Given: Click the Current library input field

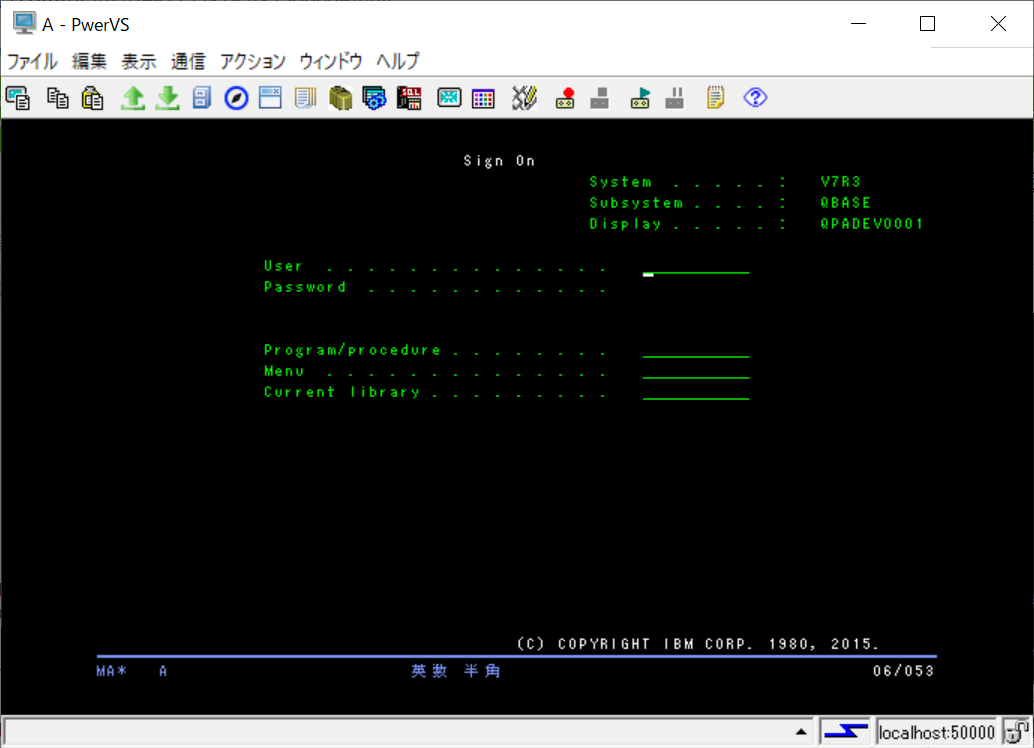Looking at the screenshot, I should point(696,393).
